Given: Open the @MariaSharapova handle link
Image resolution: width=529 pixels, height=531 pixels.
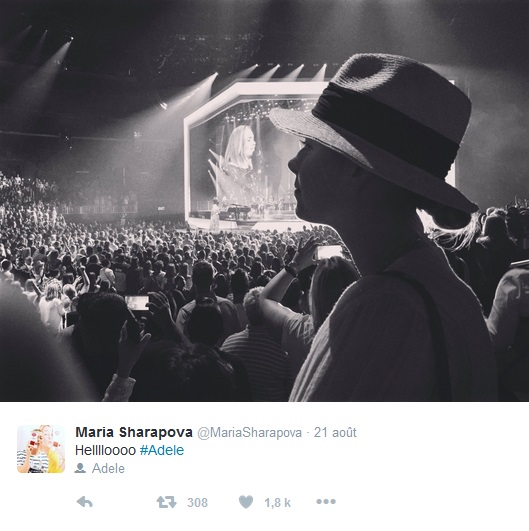Looking at the screenshot, I should 249,433.
